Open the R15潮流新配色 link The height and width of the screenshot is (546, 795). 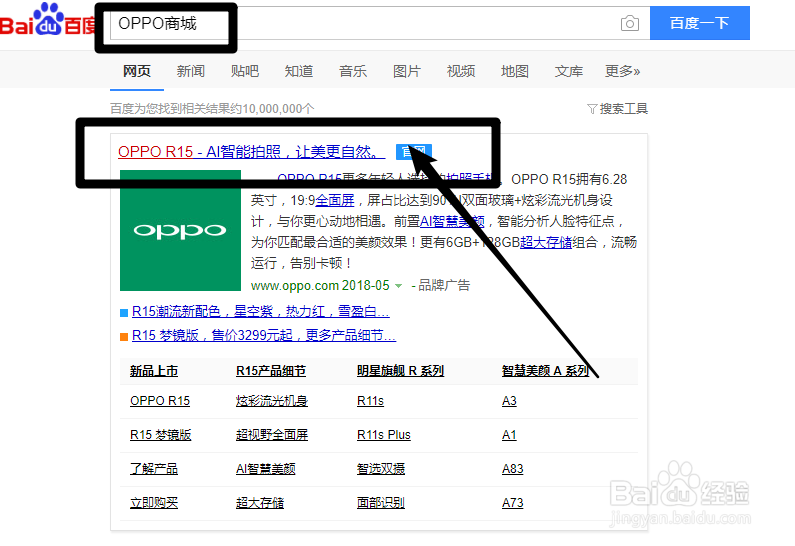click(x=261, y=311)
